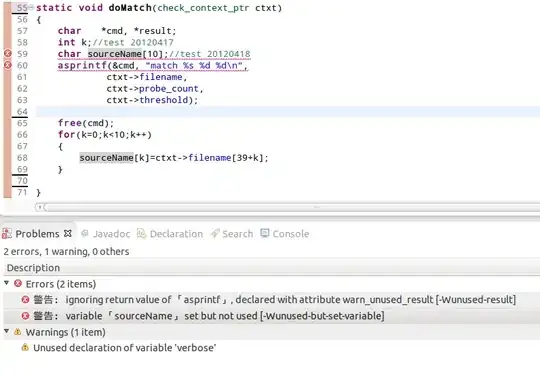
Task: Select the Warnings (1 item) group row
Action: tap(272, 332)
